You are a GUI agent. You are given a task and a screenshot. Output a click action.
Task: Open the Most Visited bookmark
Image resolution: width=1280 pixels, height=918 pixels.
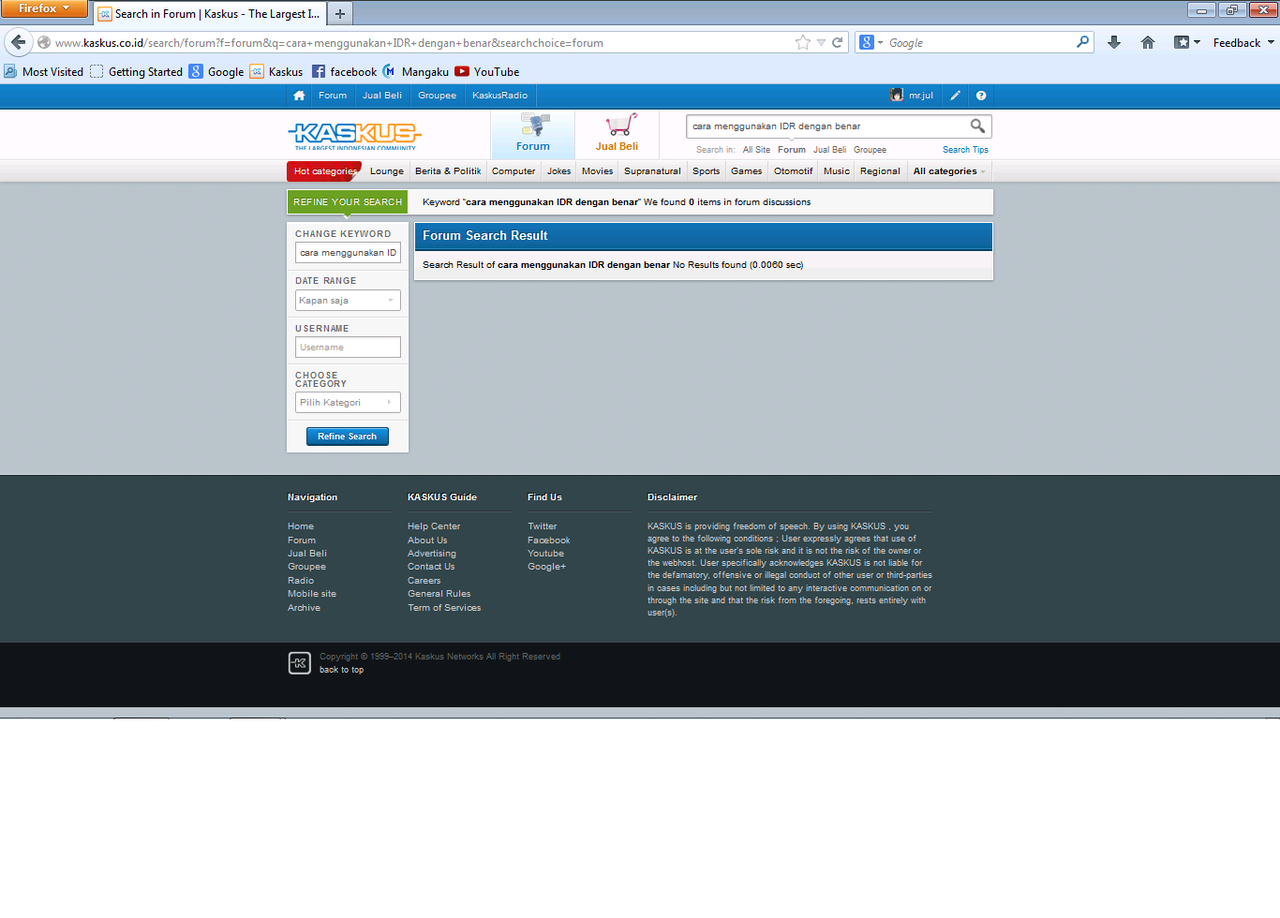[44, 72]
